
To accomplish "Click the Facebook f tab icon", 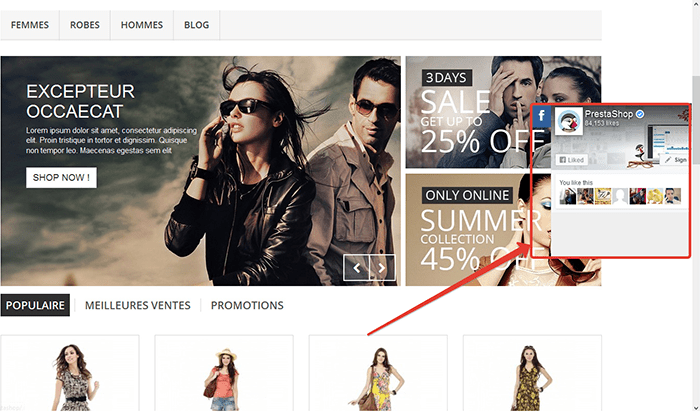I will 542,116.
